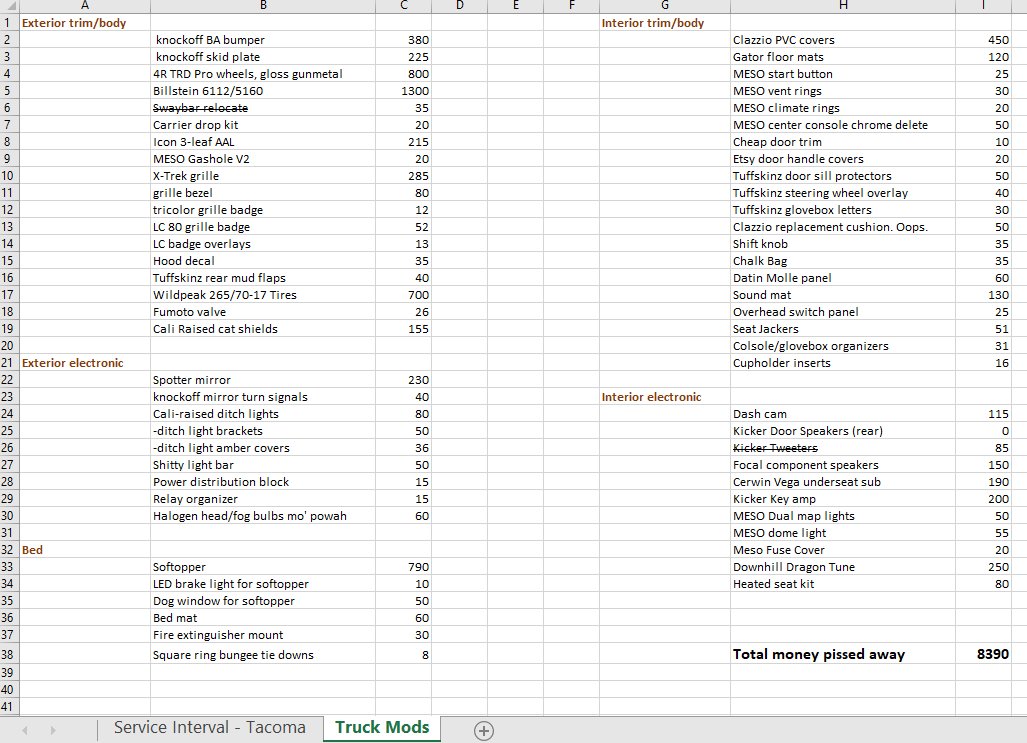This screenshot has width=1027, height=743.
Task: Click the Wildpeak 265/70-17 Tires cell
Action: pyautogui.click(x=263, y=295)
